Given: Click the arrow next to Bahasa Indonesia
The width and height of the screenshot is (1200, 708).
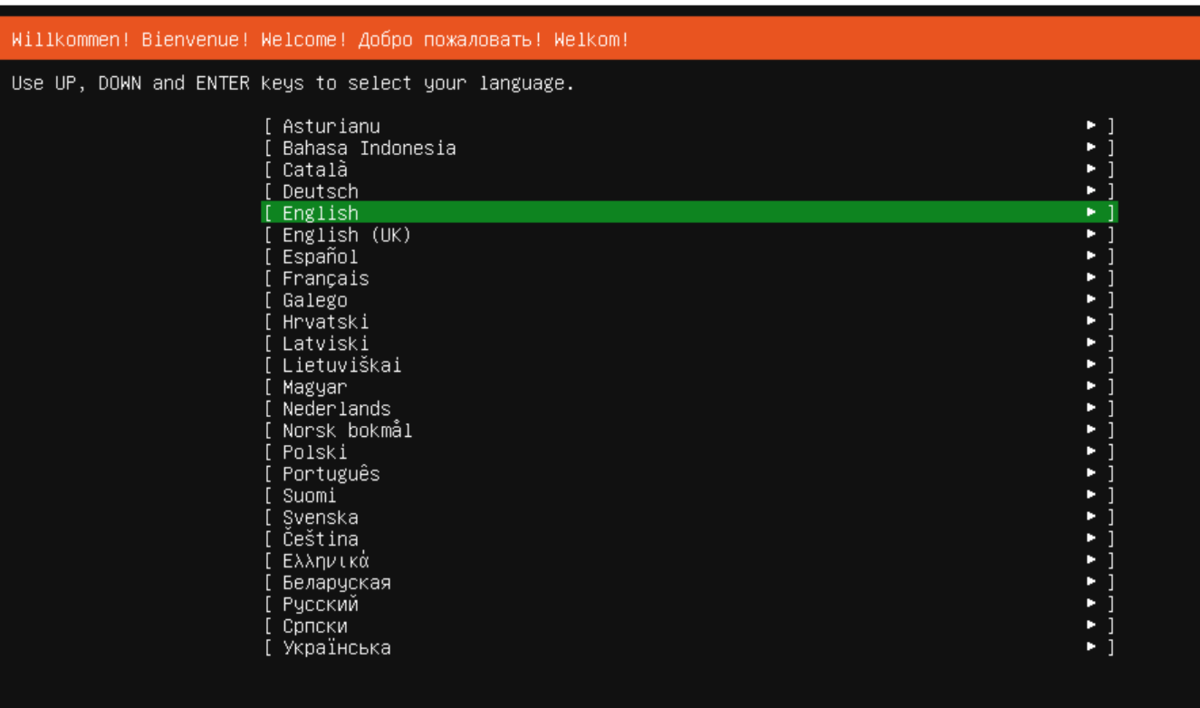Looking at the screenshot, I should pos(1092,148).
